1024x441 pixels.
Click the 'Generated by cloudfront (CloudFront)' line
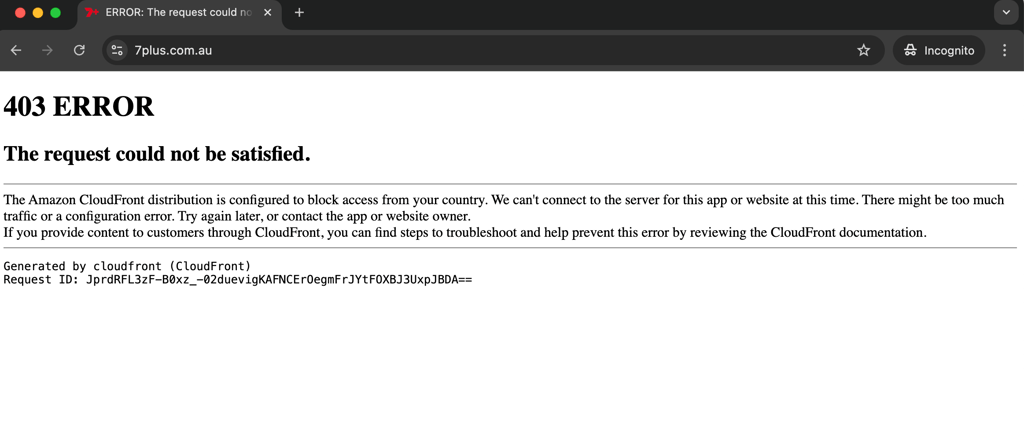[127, 266]
